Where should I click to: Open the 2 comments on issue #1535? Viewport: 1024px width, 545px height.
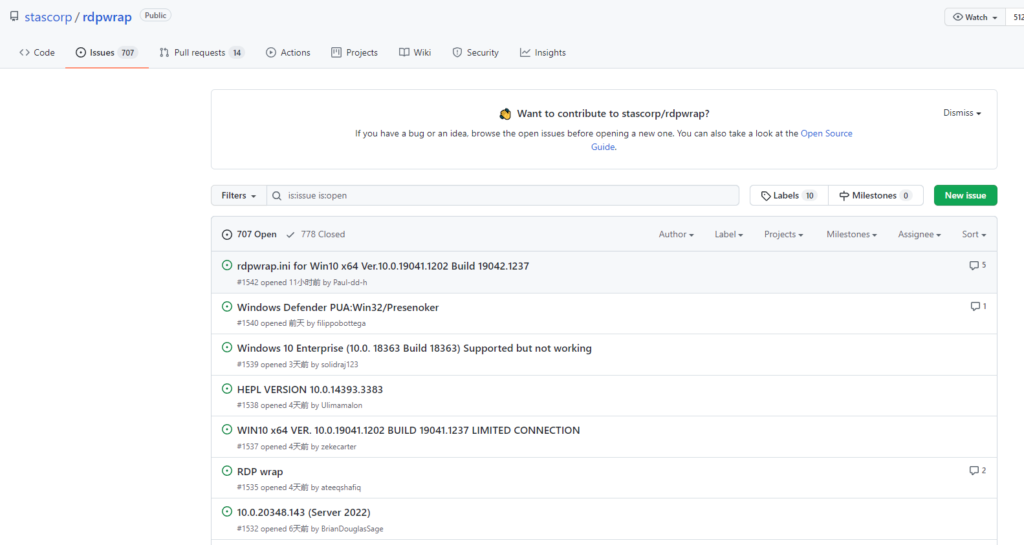(x=978, y=471)
